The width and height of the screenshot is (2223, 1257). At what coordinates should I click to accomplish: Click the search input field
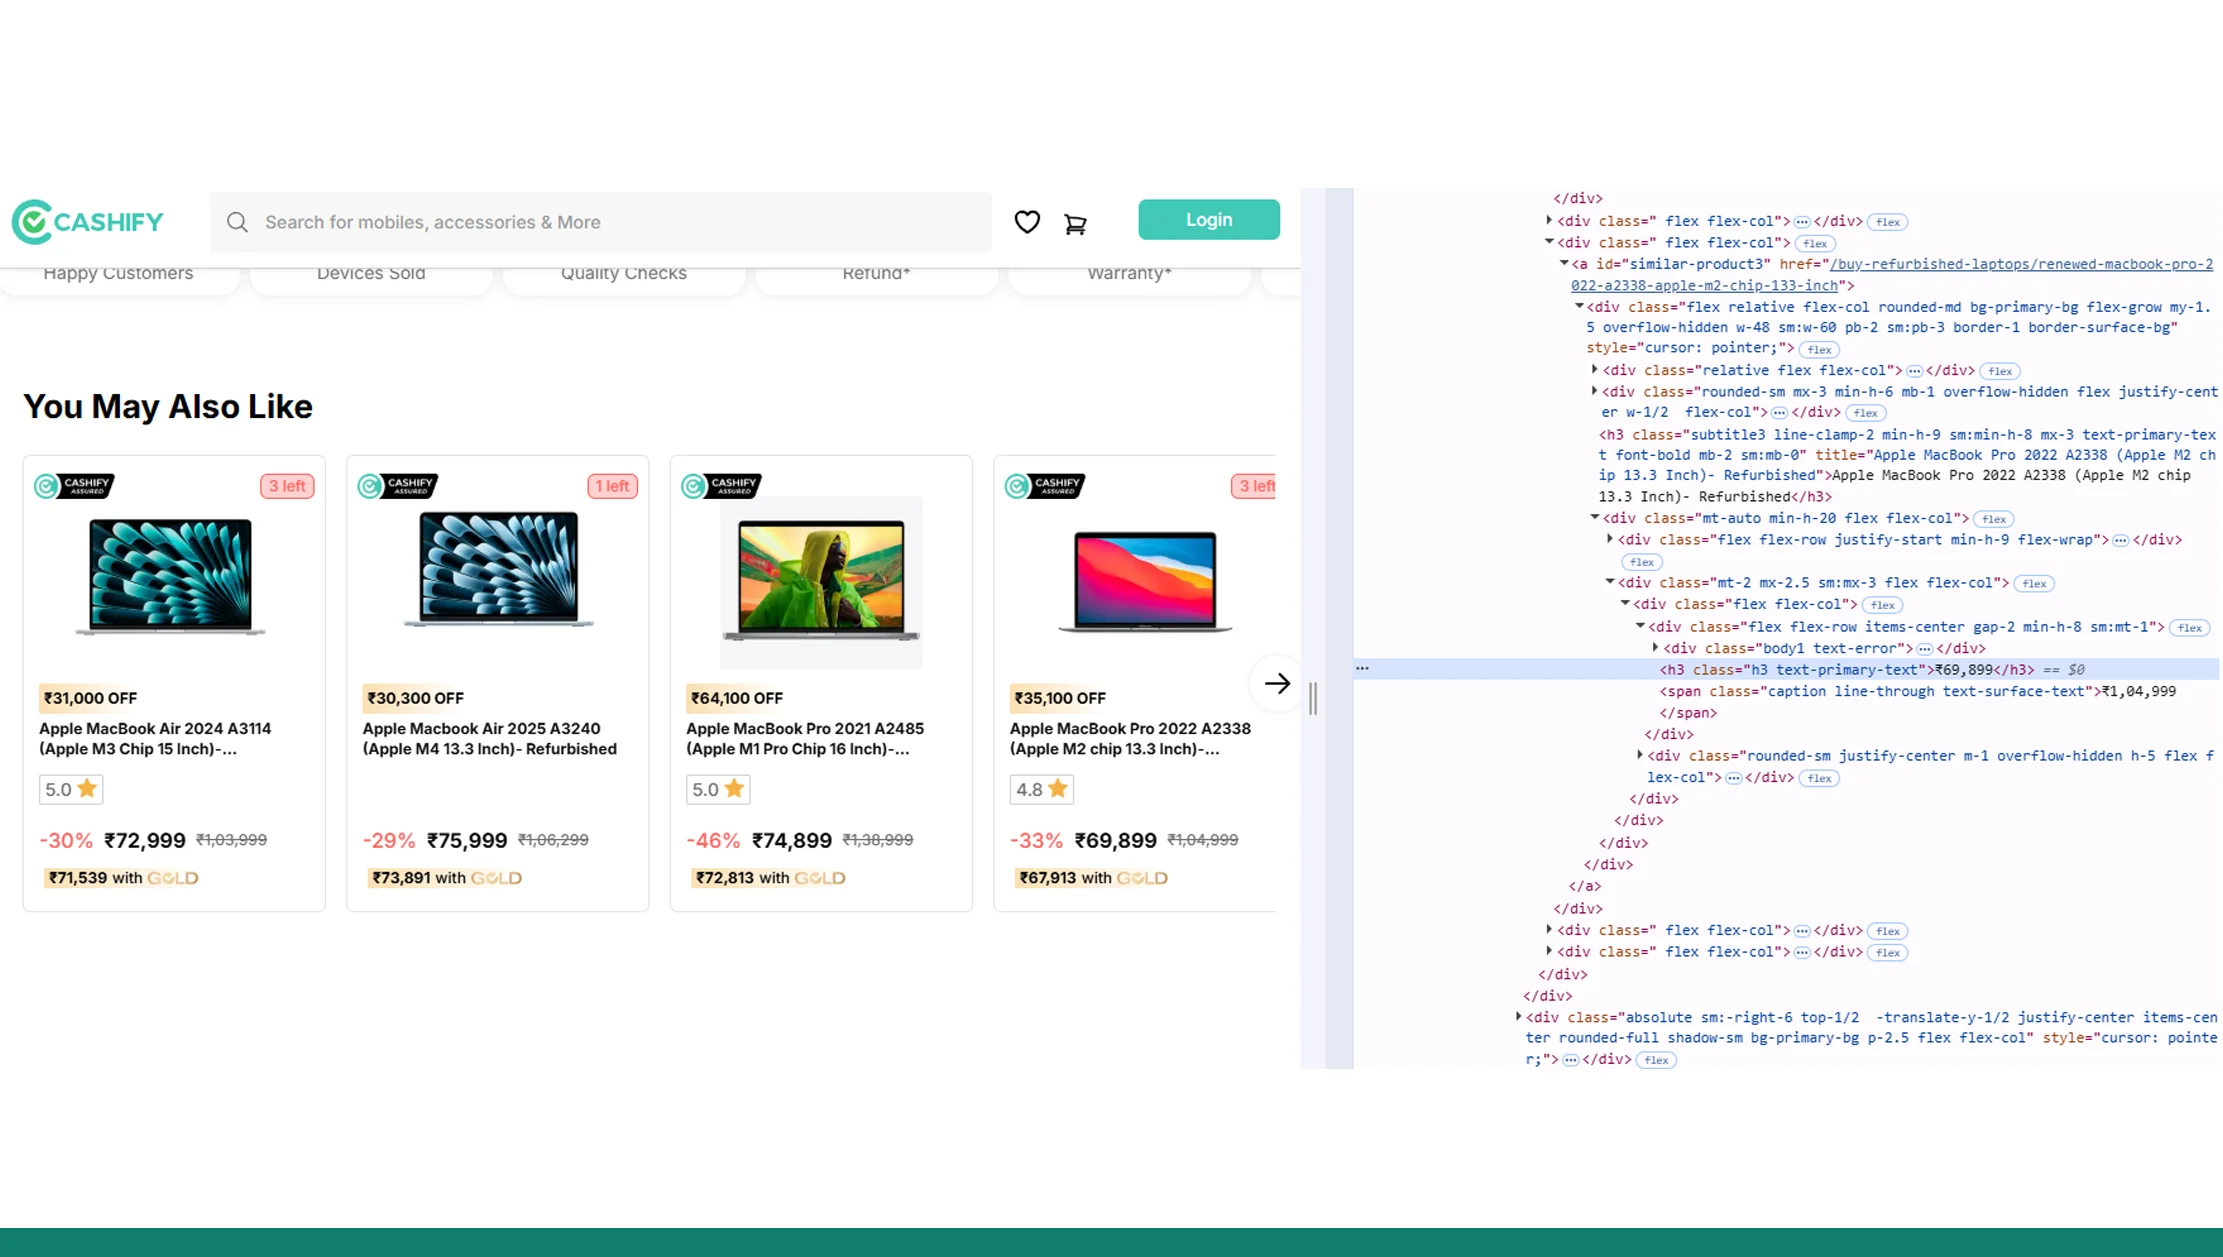600,222
